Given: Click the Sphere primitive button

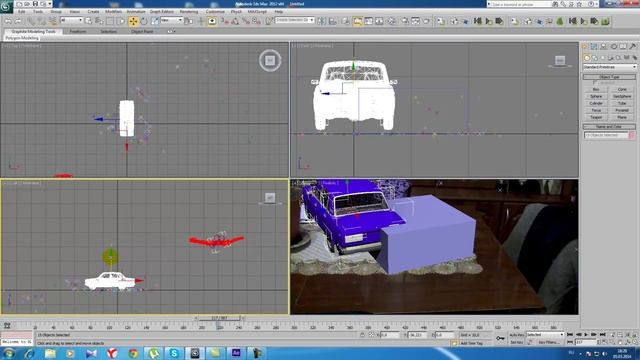Looking at the screenshot, I should pyautogui.click(x=596, y=96).
